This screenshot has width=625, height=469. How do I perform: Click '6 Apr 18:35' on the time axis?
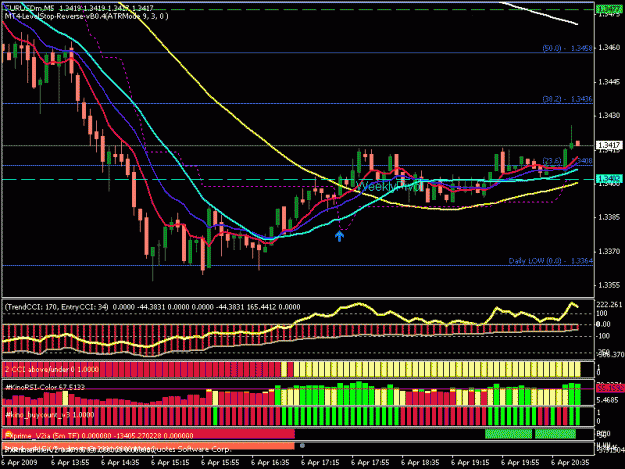420,463
